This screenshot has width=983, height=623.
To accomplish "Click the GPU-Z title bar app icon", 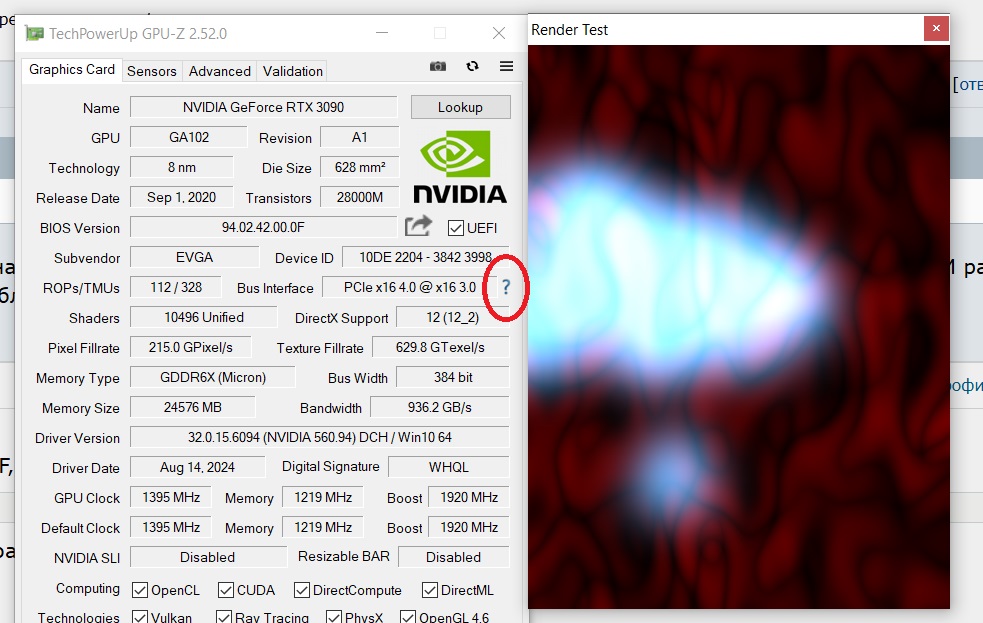I will tap(34, 33).
